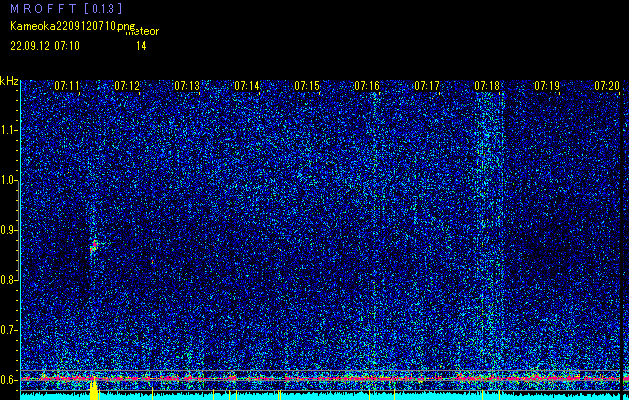Click the 0.7 kHz frequency label

pyautogui.click(x=8, y=330)
